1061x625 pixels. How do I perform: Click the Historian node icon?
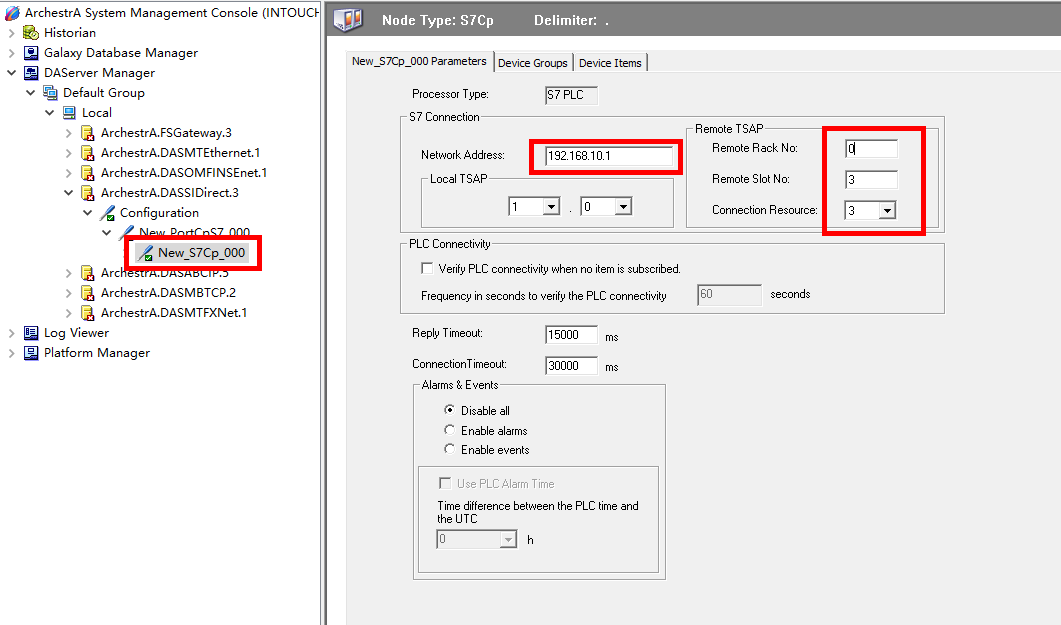tap(30, 32)
